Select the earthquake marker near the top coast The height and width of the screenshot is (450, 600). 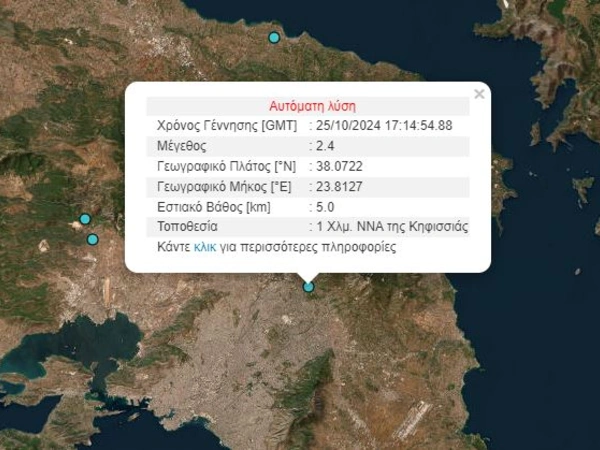(274, 38)
